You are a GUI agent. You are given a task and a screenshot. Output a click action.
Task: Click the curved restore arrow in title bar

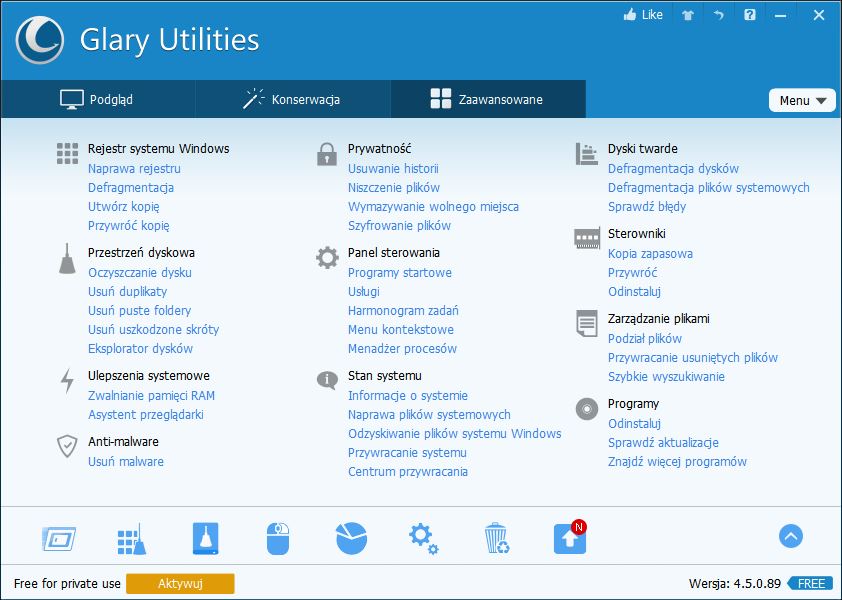tap(718, 15)
